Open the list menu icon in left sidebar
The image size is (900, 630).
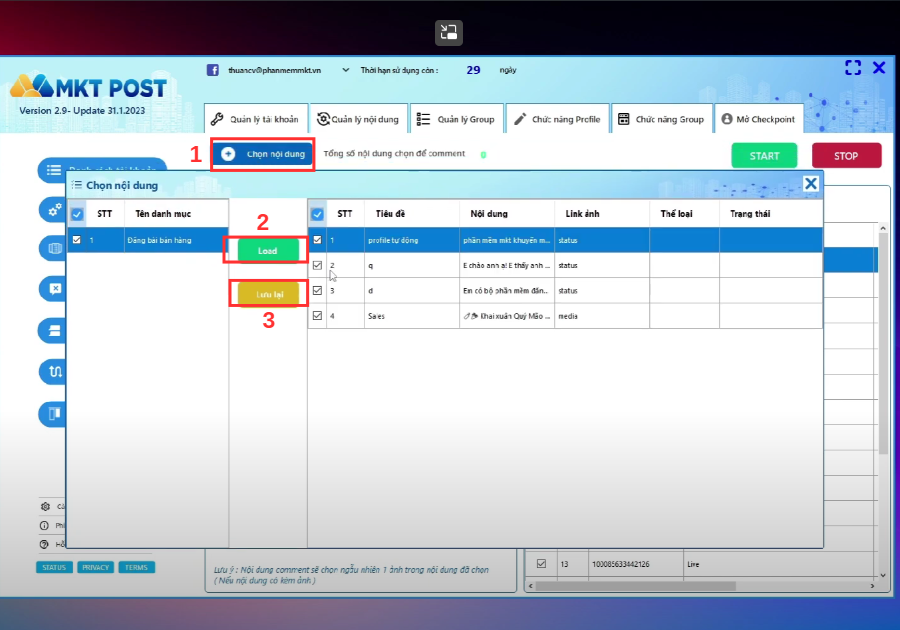pyautogui.click(x=54, y=170)
